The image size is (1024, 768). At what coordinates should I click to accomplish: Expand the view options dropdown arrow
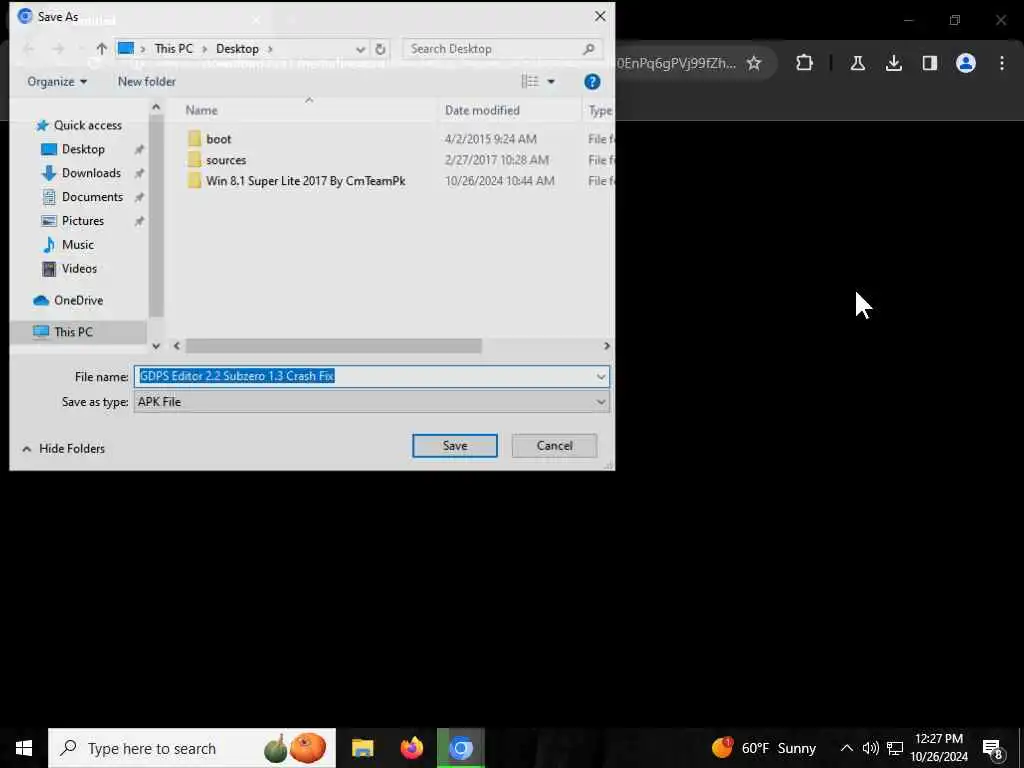[x=551, y=82]
